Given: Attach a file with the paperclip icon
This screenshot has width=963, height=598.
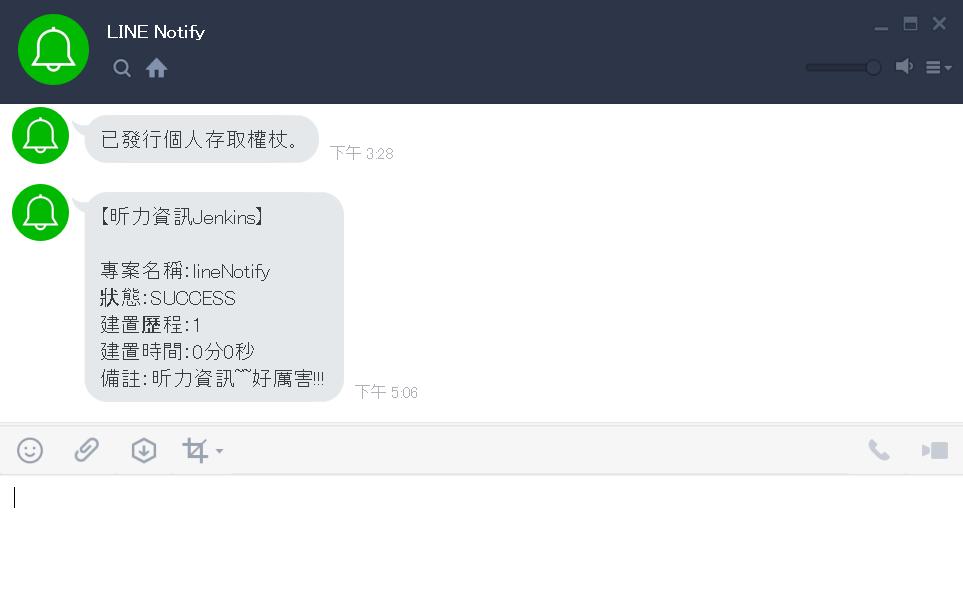Looking at the screenshot, I should click(x=87, y=450).
